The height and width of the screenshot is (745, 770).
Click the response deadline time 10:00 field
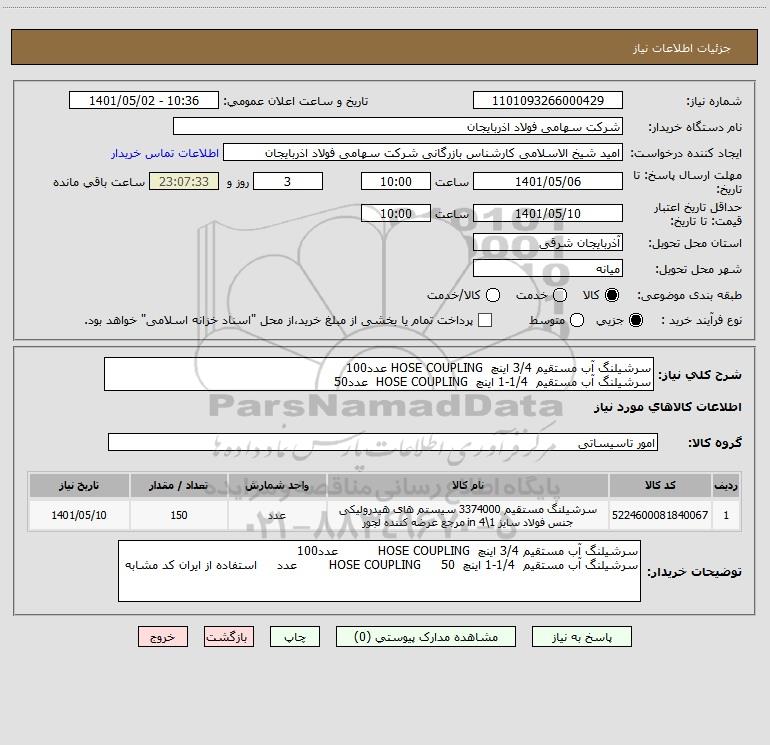[396, 181]
